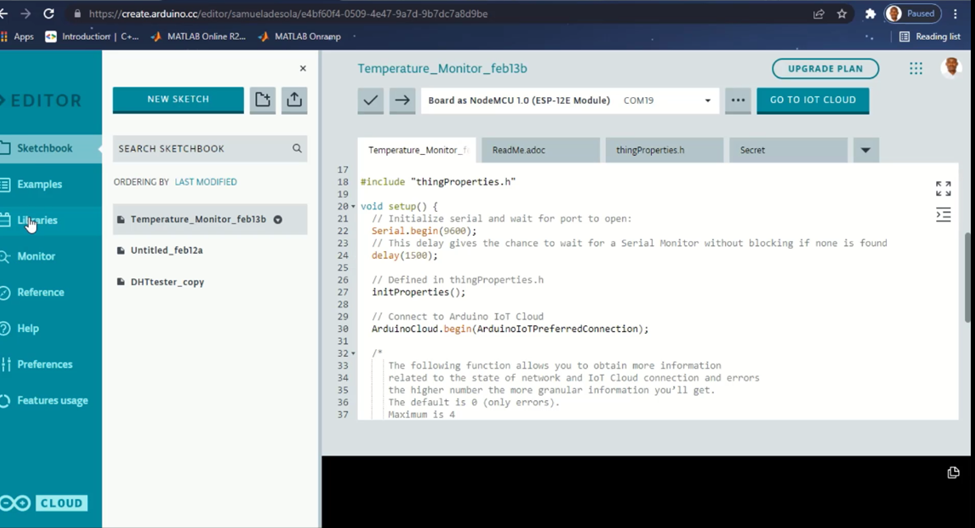The width and height of the screenshot is (975, 528).
Task: Click GO TO IOT CLOUD button
Action: 813,100
